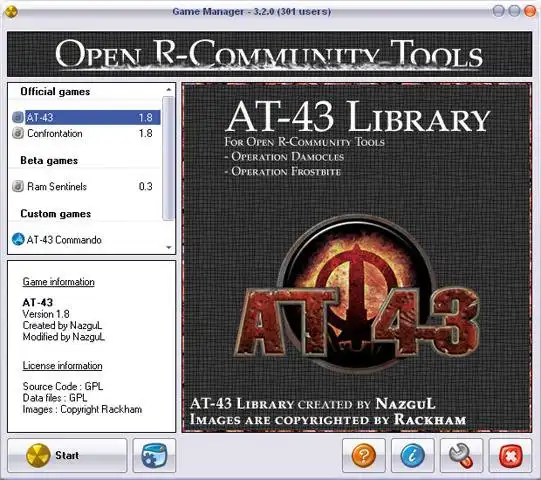Click game list scroll up arrow
541x480 pixels.
click(169, 90)
